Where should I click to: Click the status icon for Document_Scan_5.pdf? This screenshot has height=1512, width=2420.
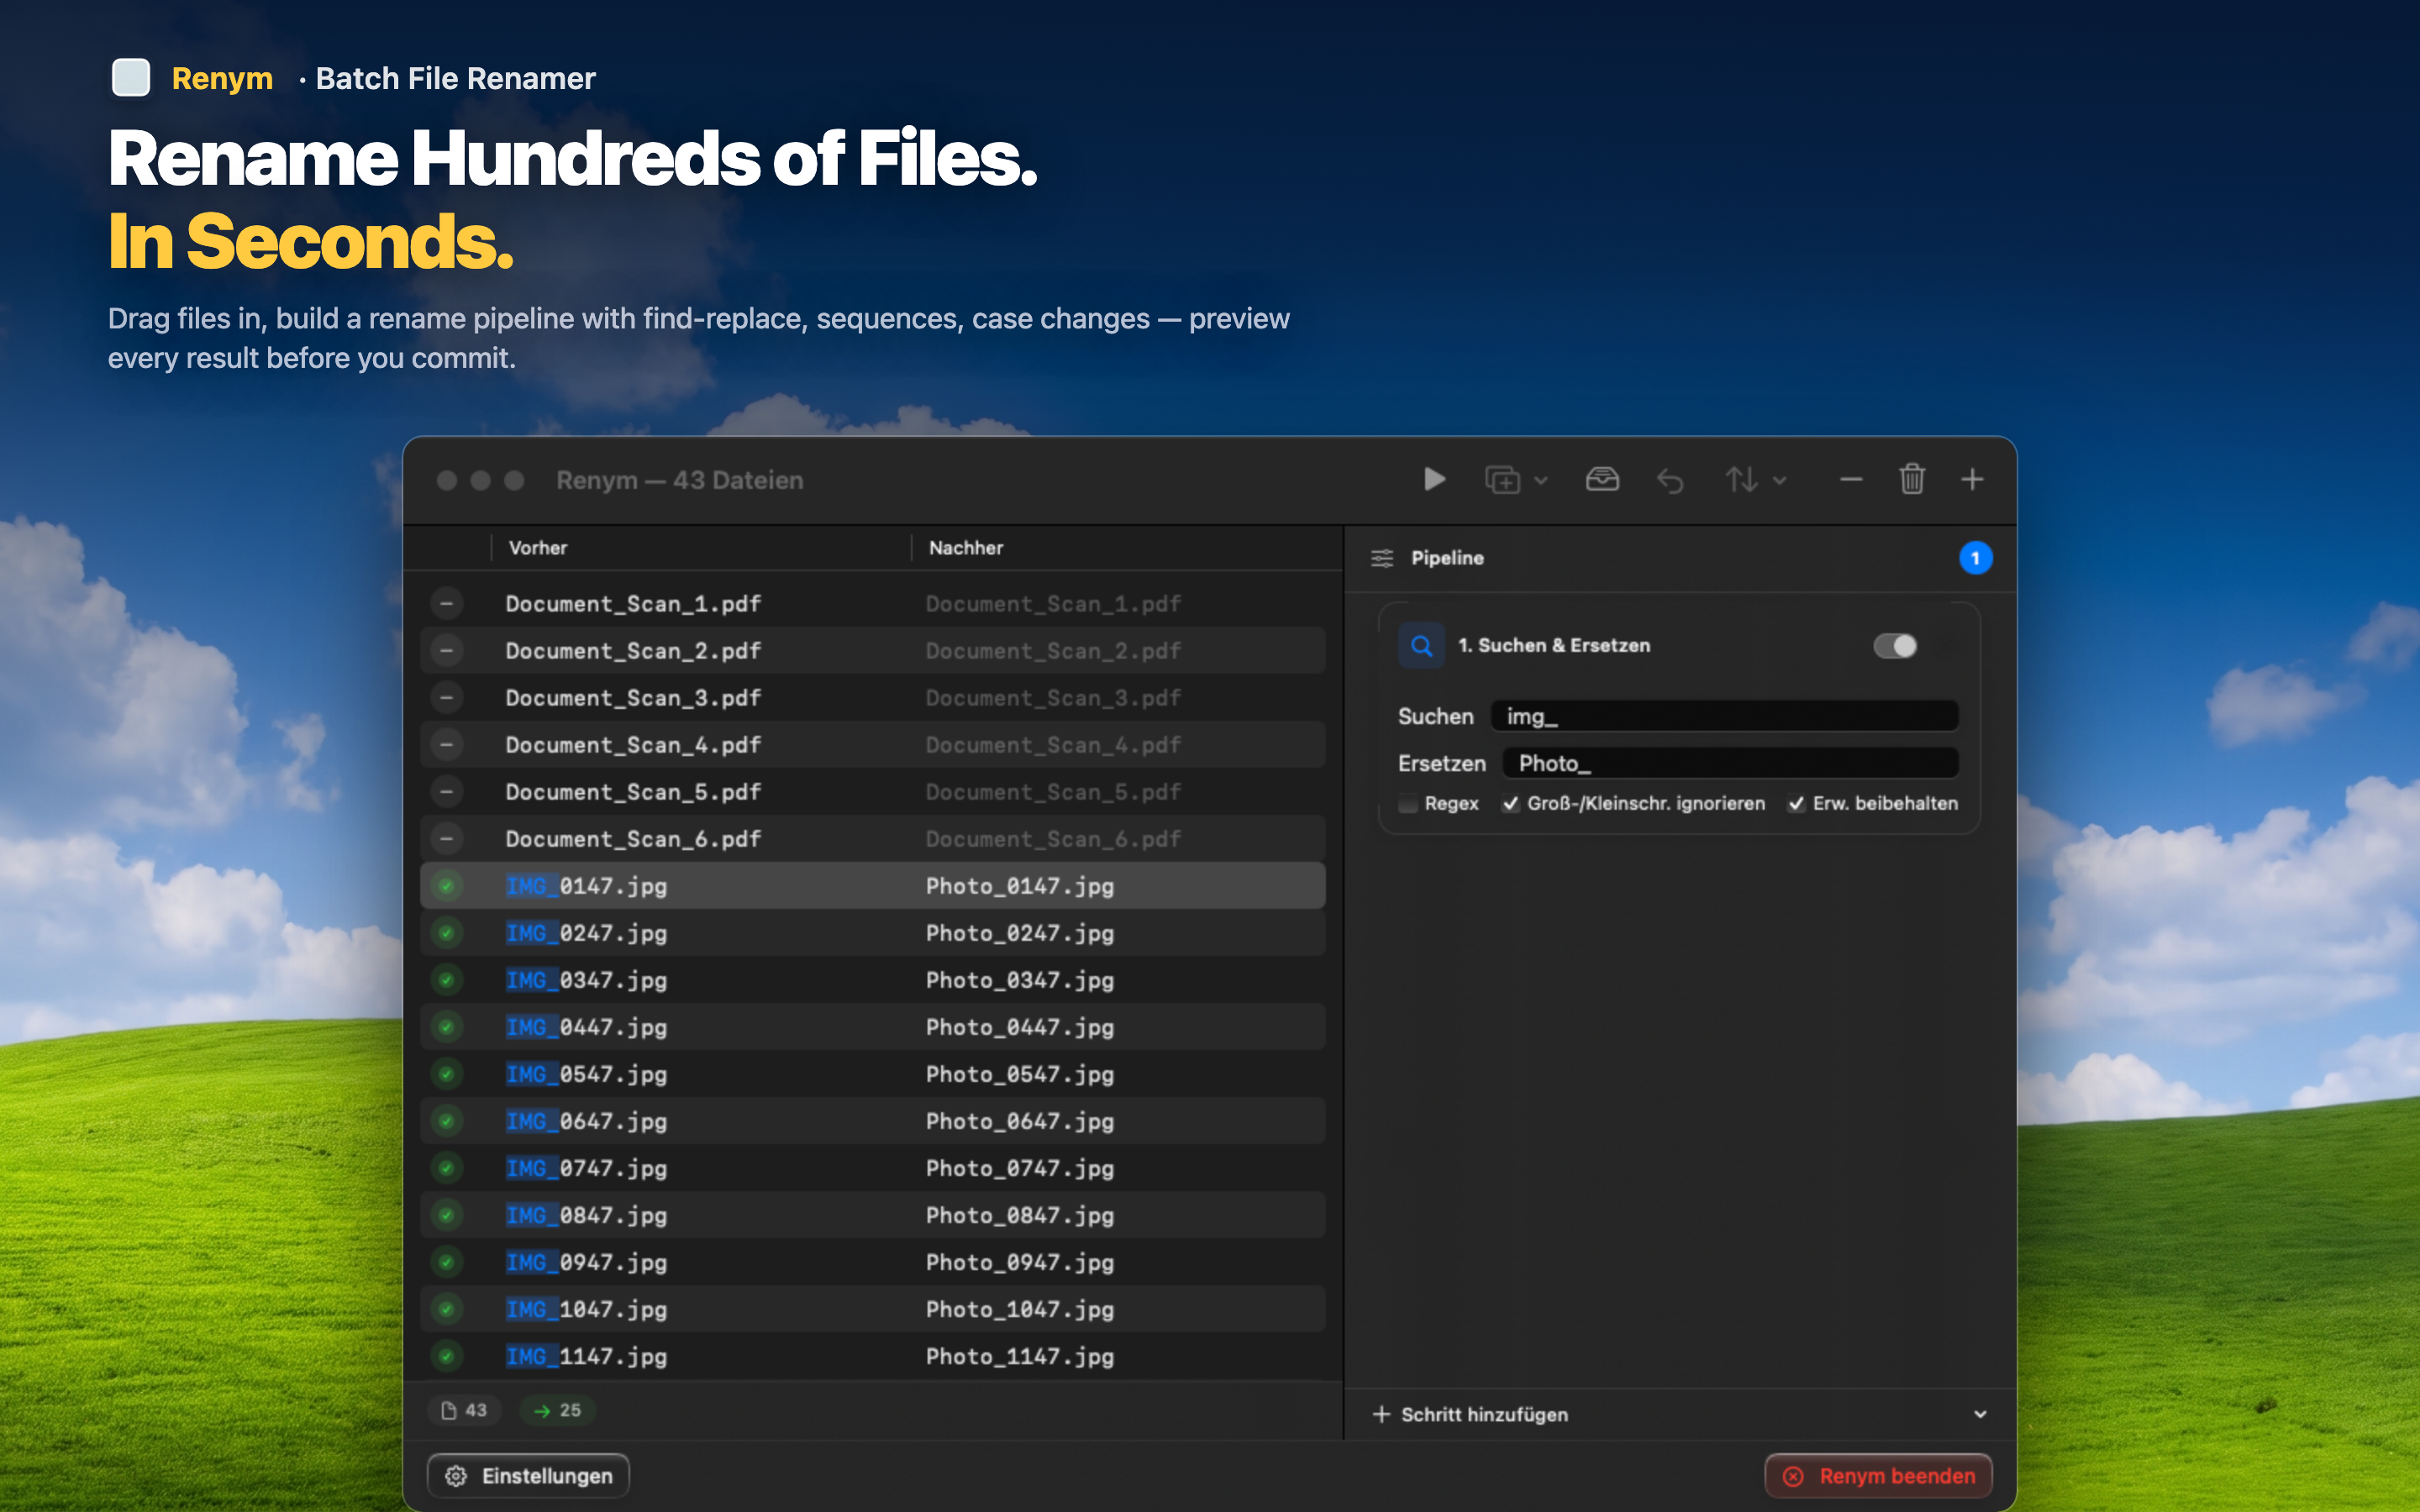pos(447,792)
